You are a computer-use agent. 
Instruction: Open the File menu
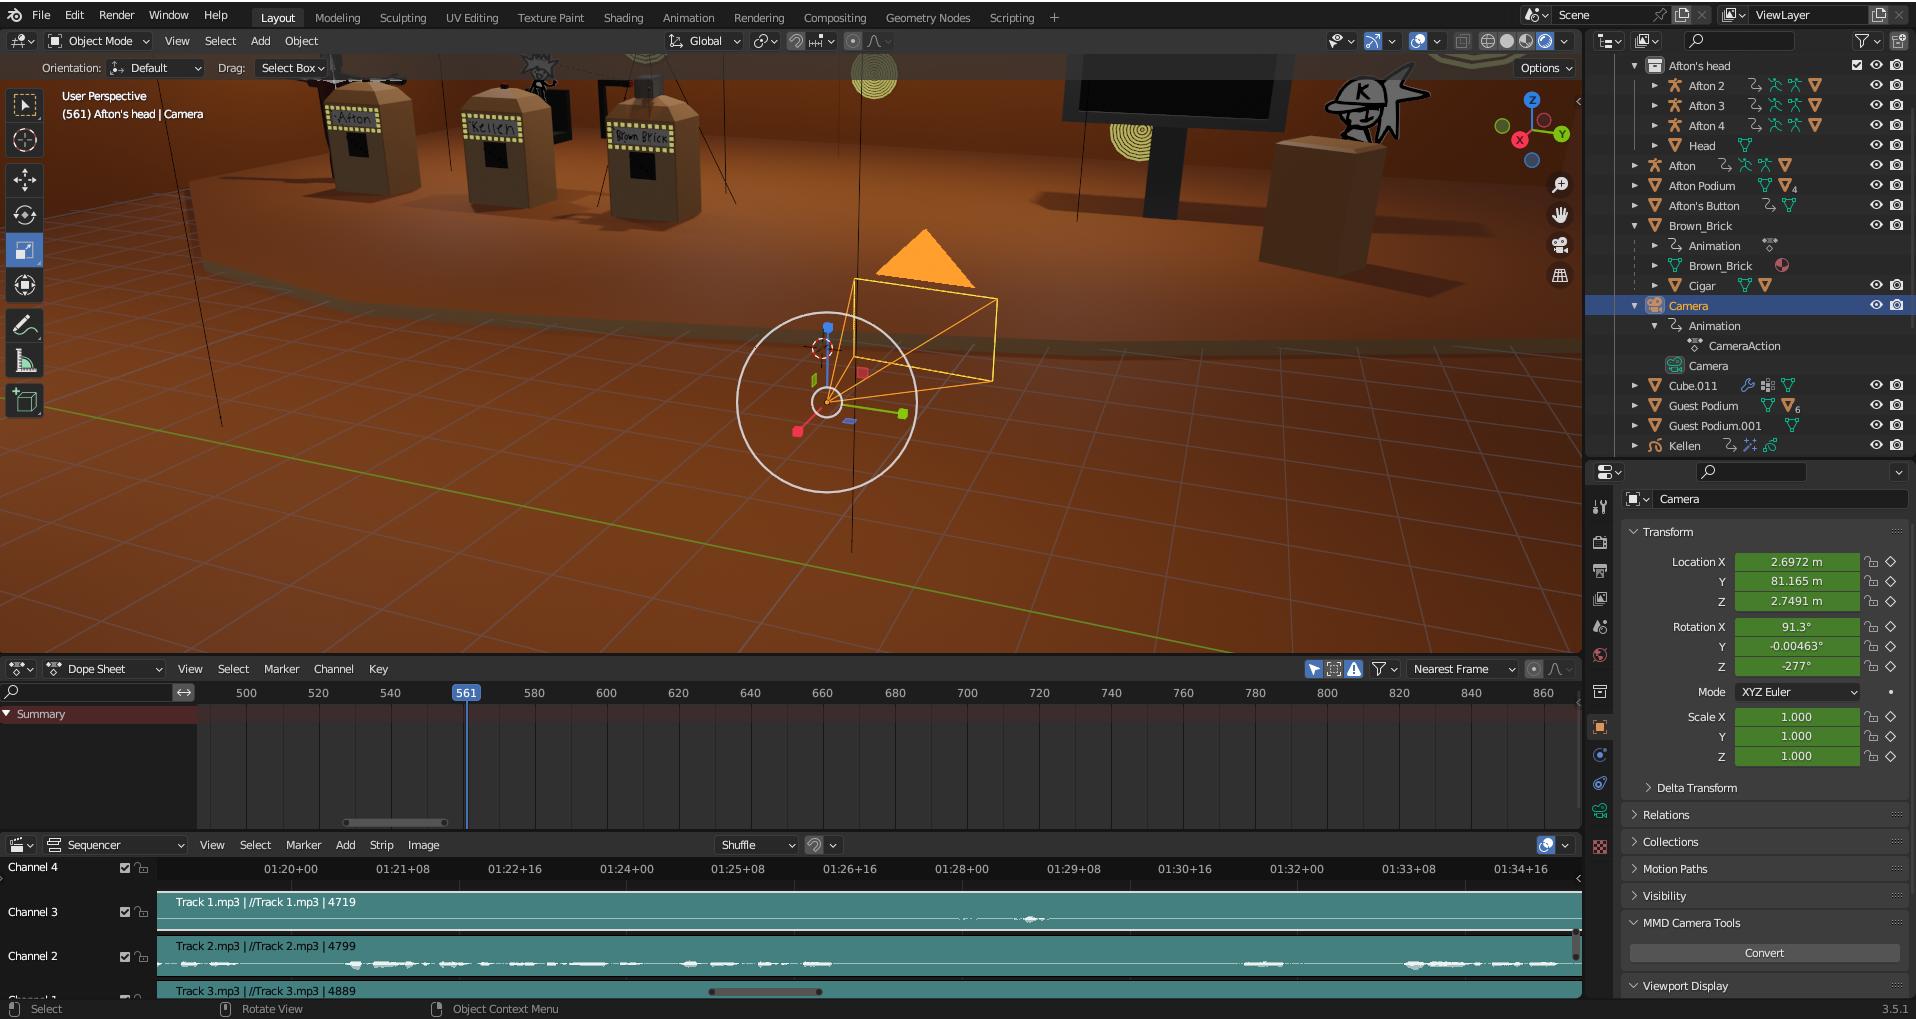coord(41,15)
